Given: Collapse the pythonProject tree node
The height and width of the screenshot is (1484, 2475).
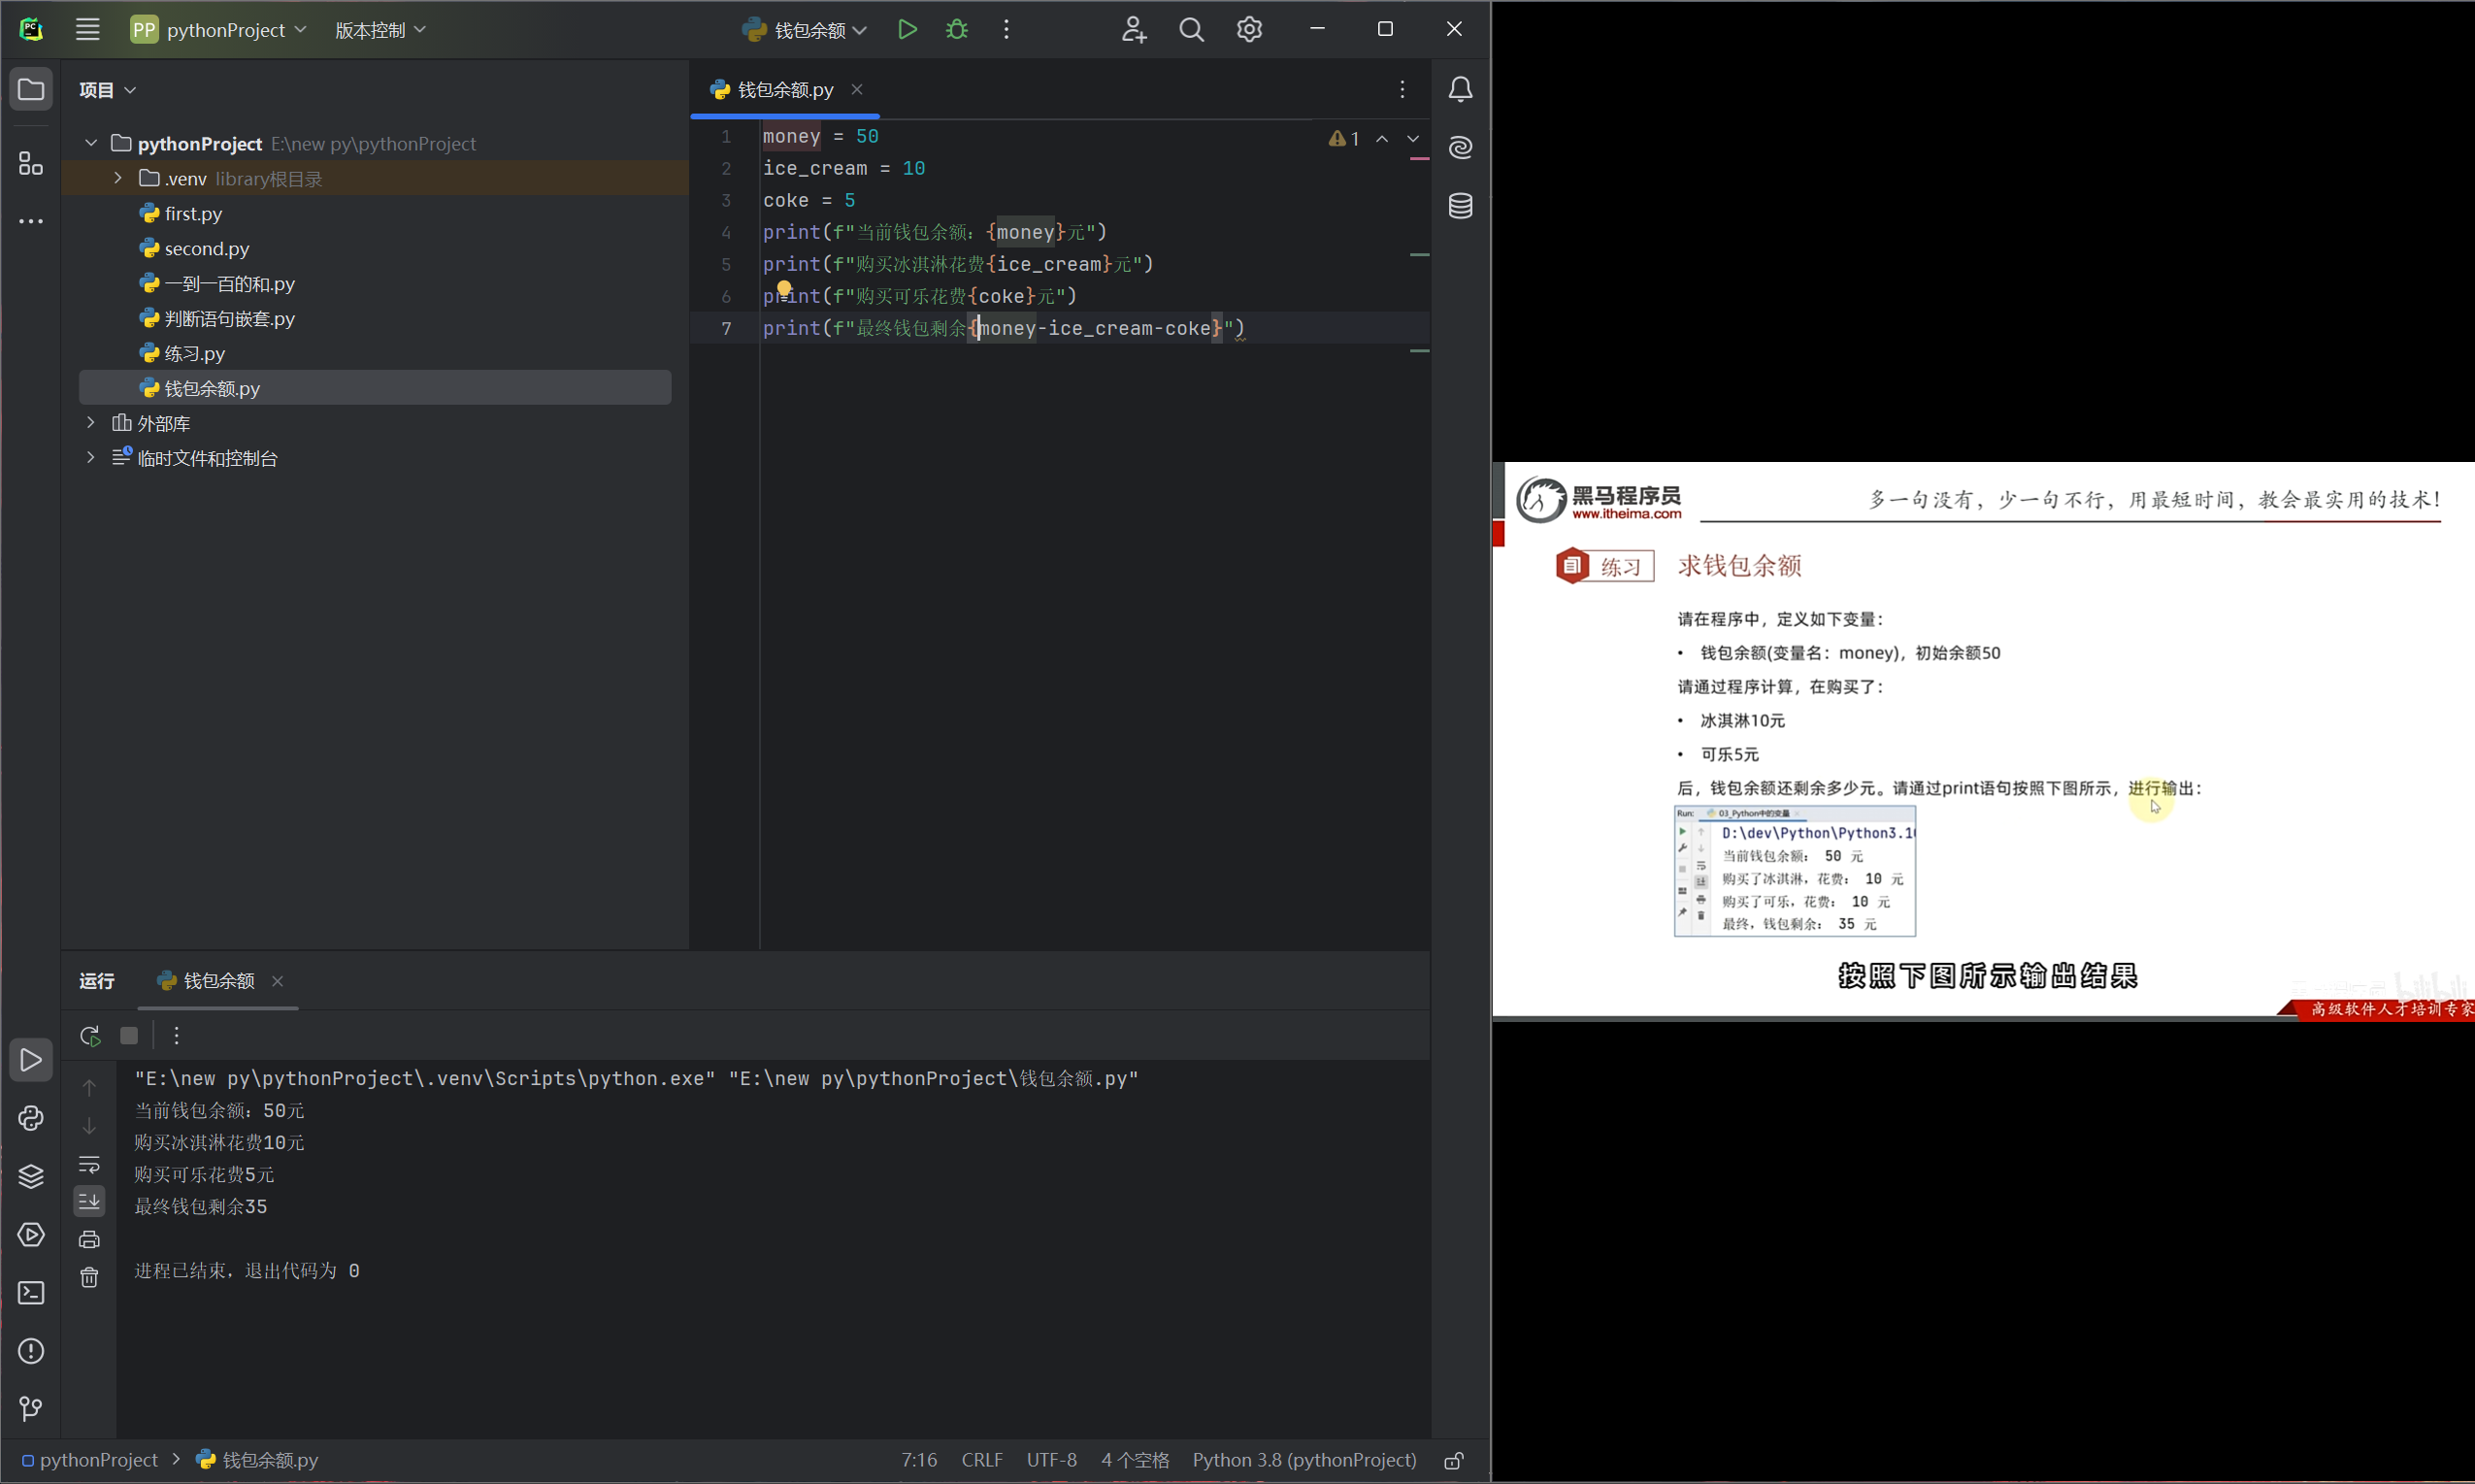Looking at the screenshot, I should [90, 143].
